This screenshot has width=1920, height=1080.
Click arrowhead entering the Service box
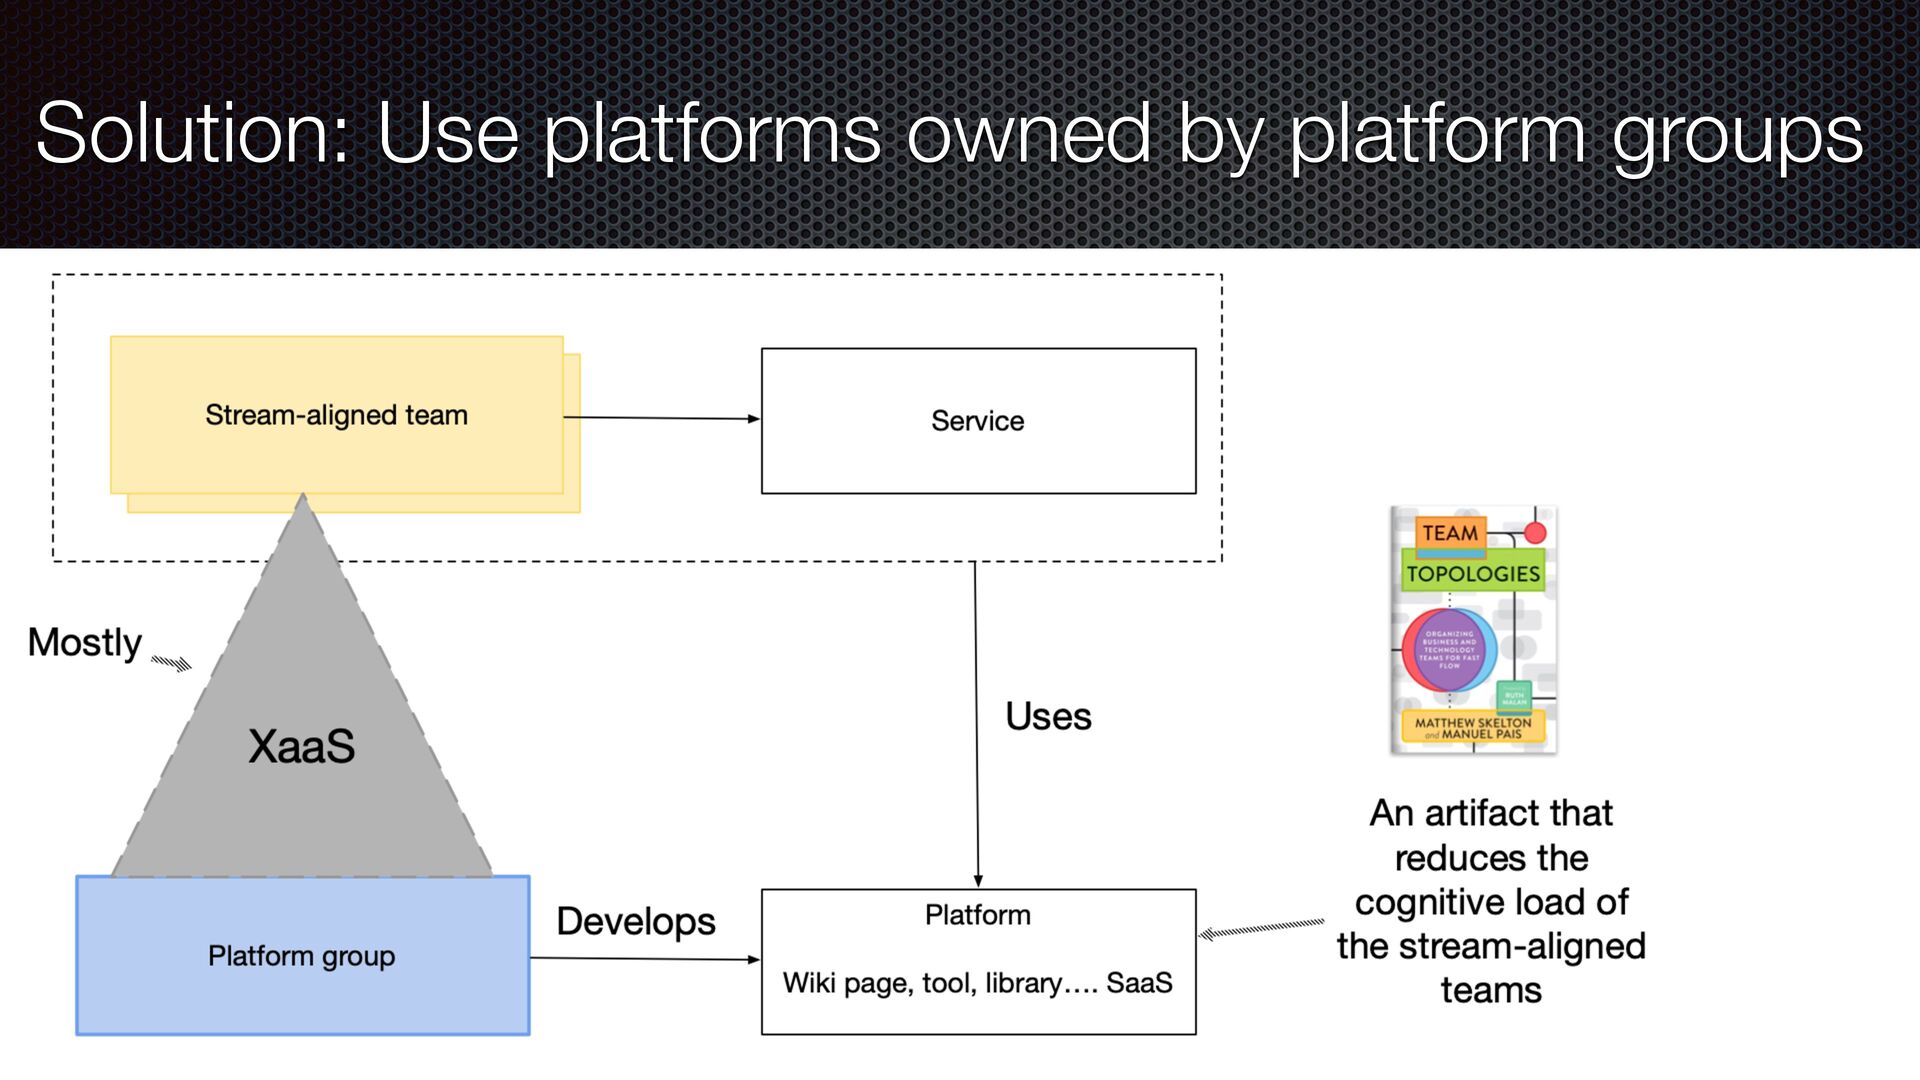753,419
